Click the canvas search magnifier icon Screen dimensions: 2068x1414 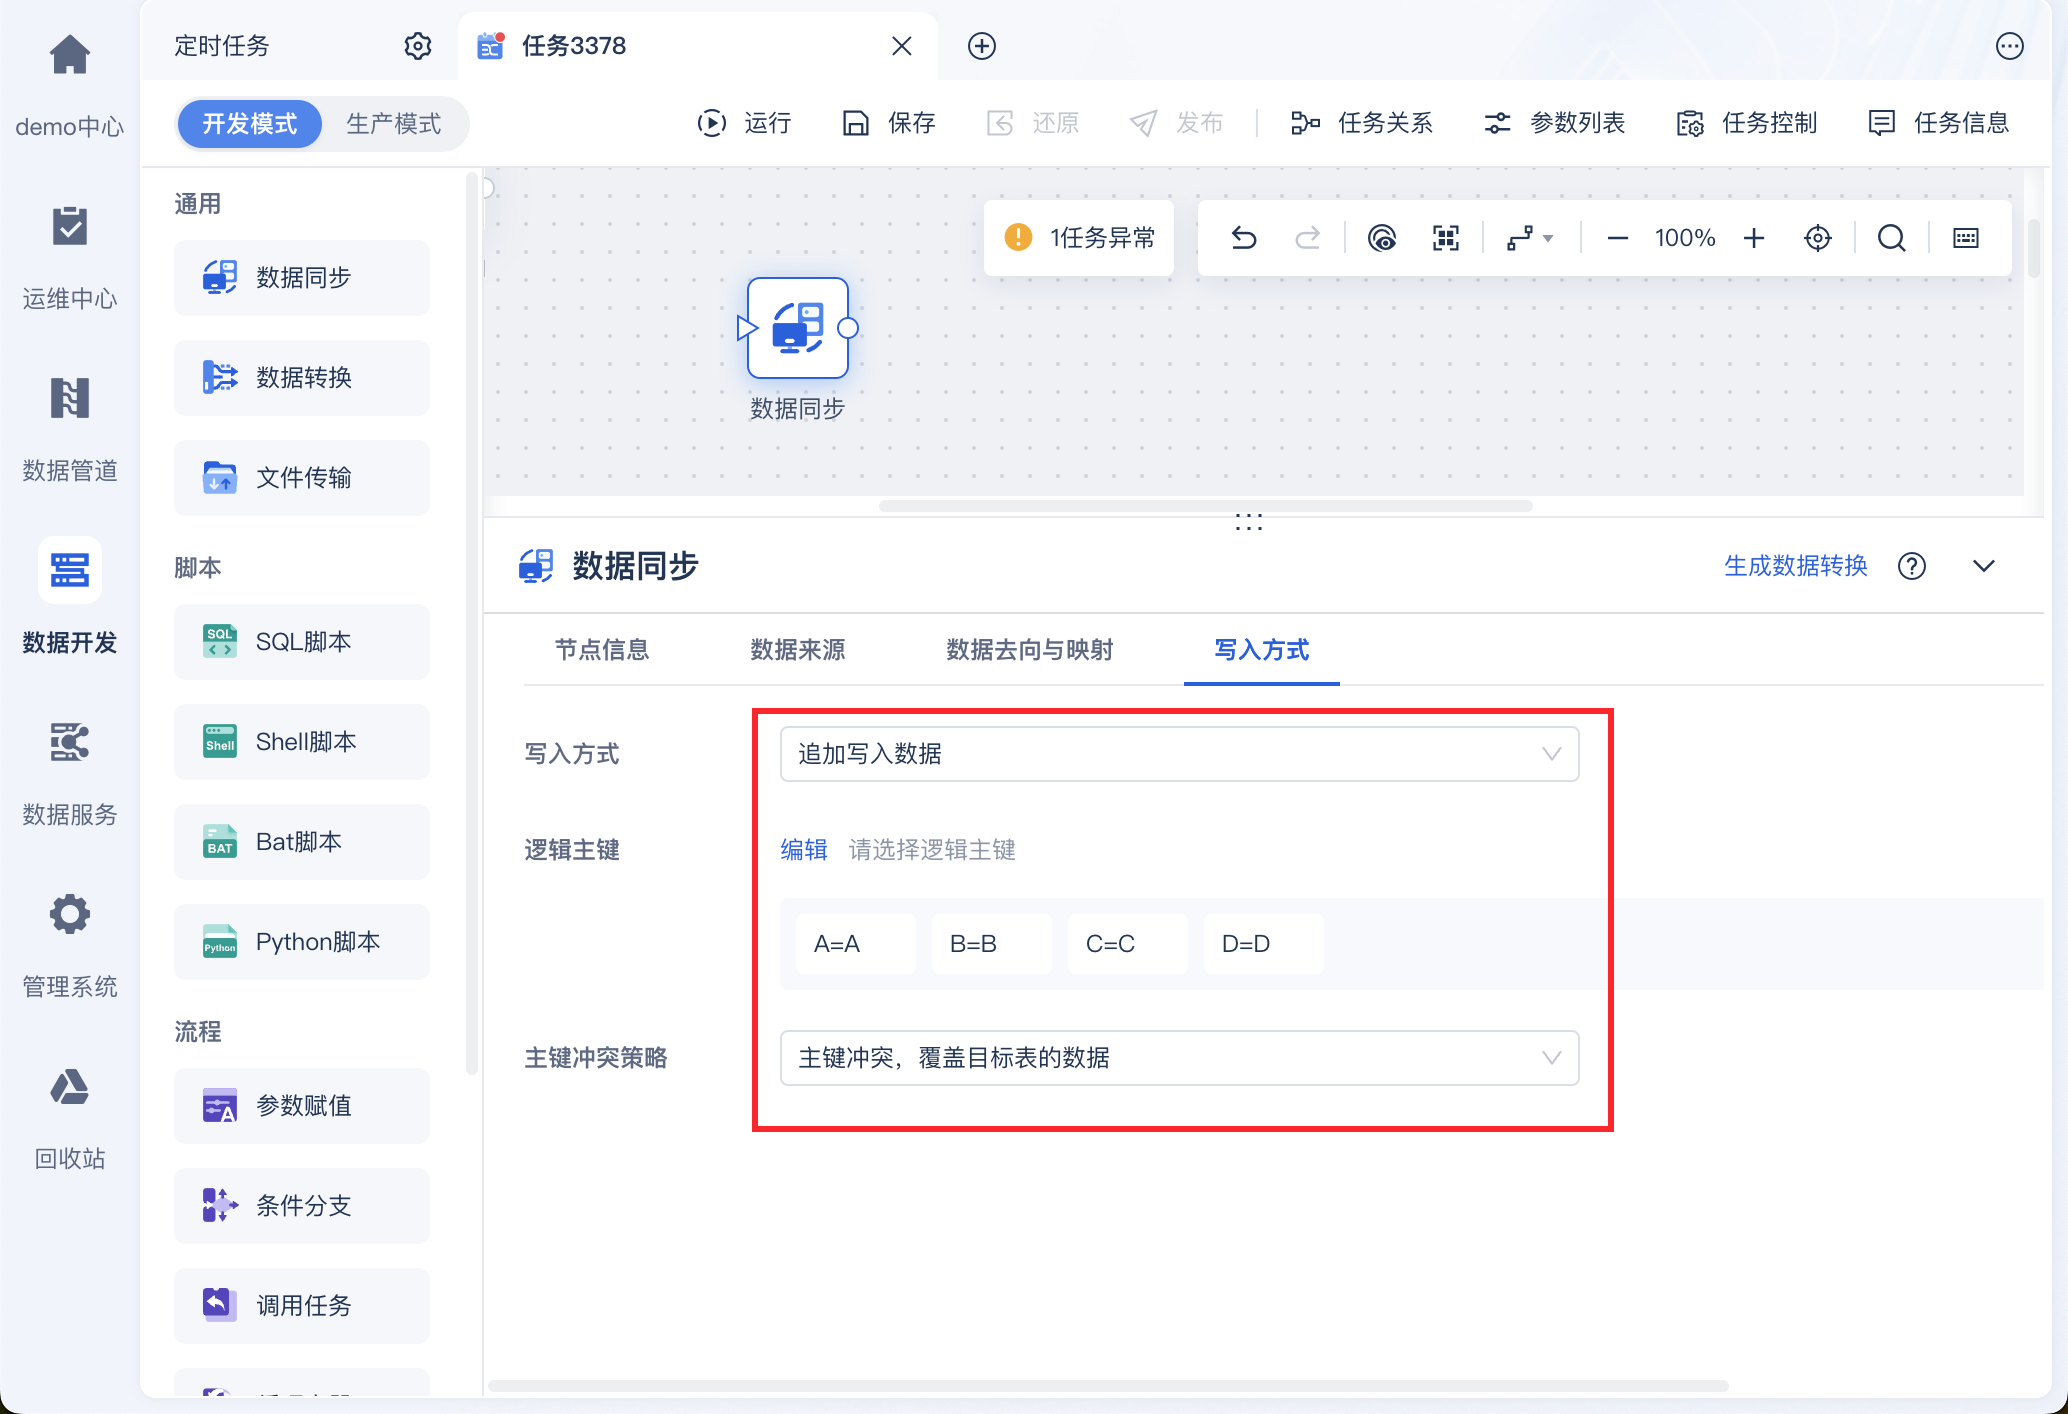[1891, 238]
